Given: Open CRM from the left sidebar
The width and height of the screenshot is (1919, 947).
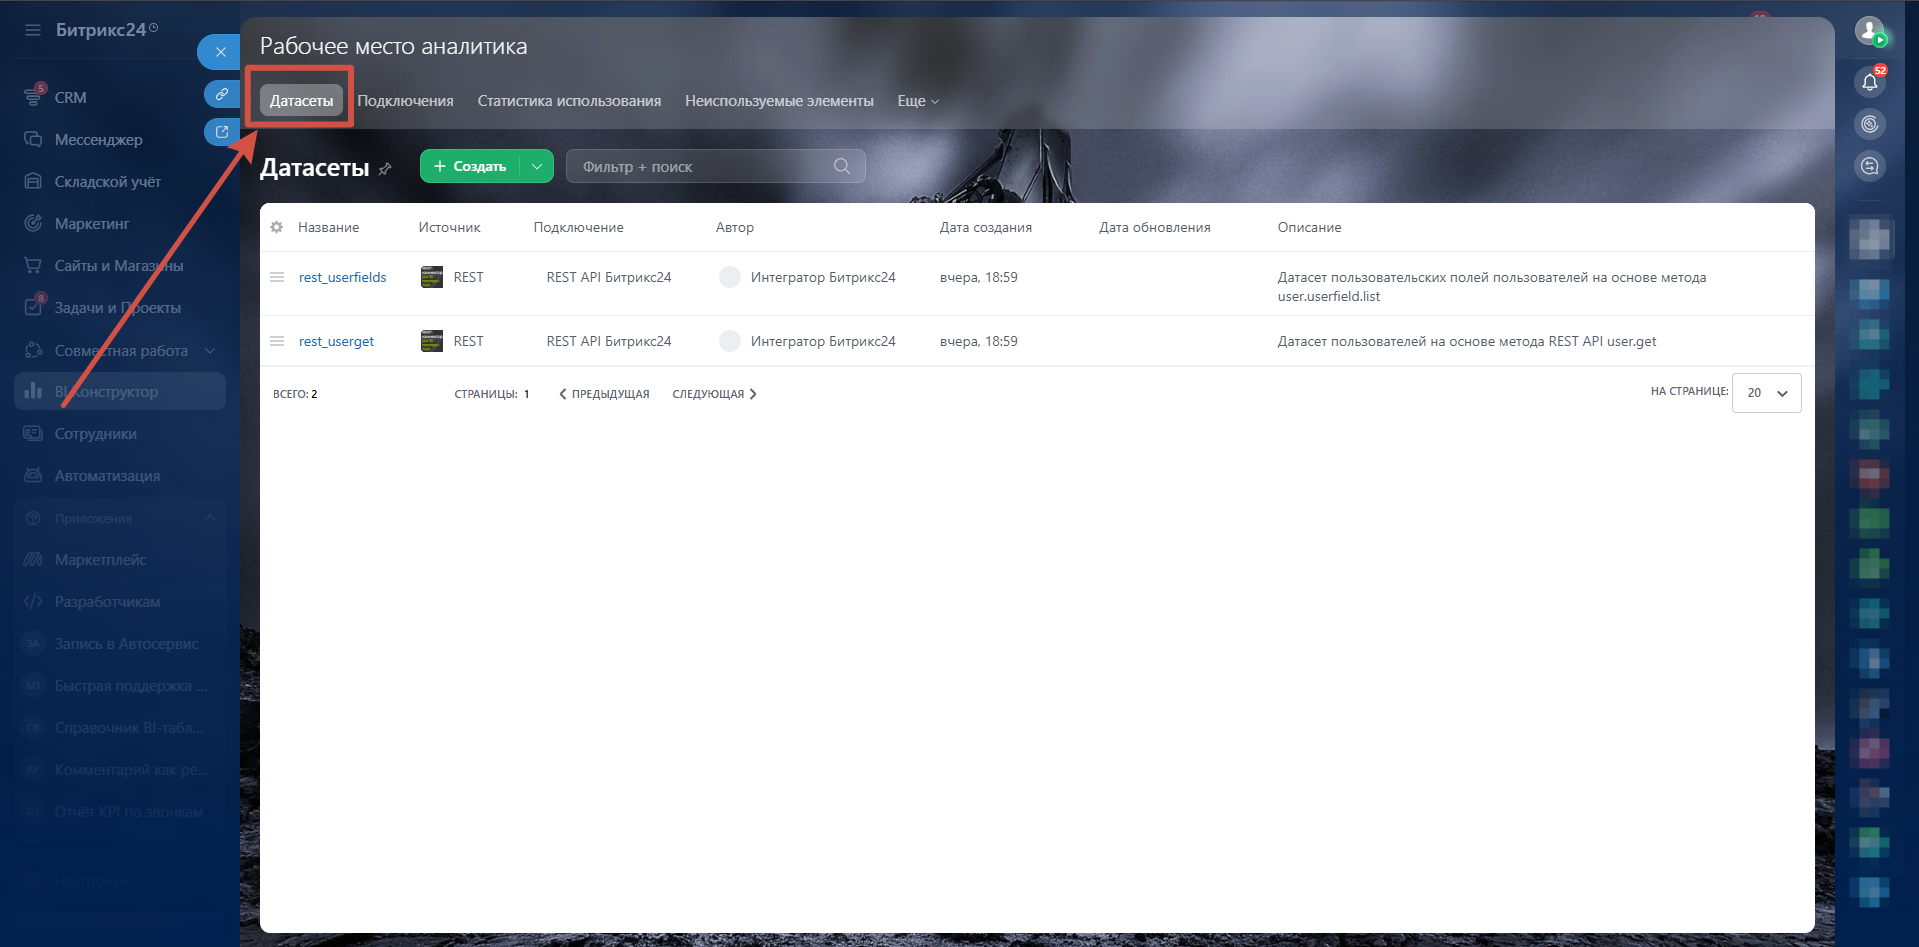Looking at the screenshot, I should (70, 97).
